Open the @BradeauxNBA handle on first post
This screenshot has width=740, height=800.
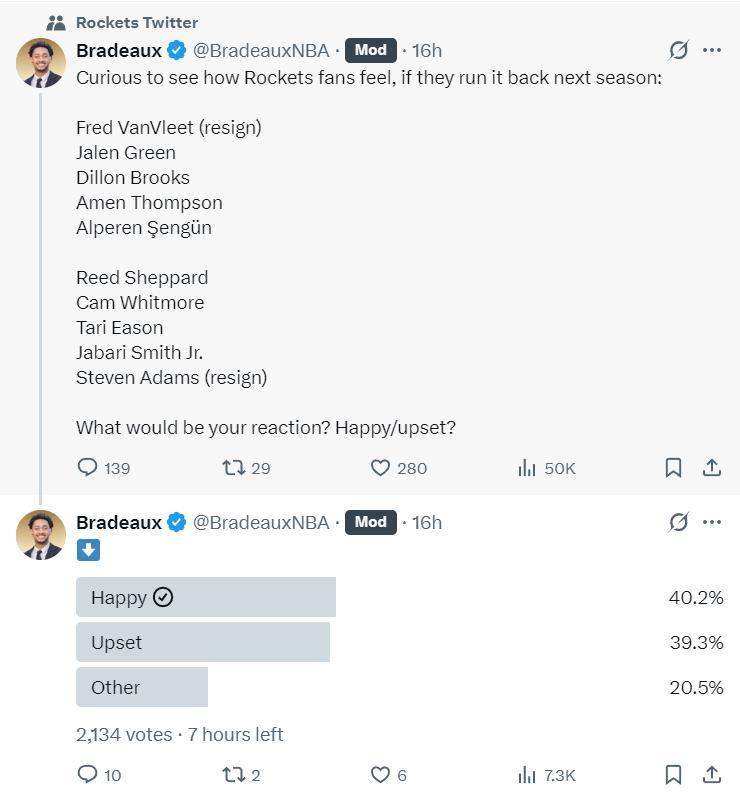tap(260, 50)
